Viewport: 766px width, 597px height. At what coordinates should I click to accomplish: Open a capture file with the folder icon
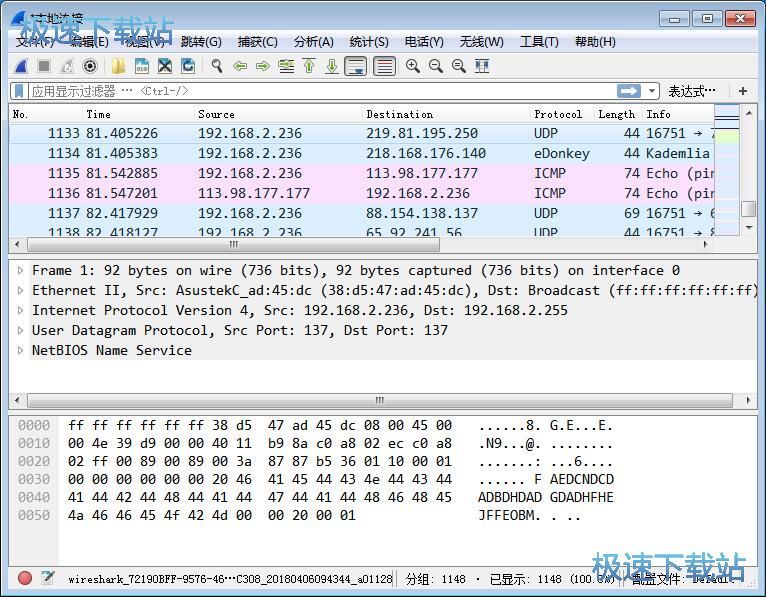pos(118,66)
